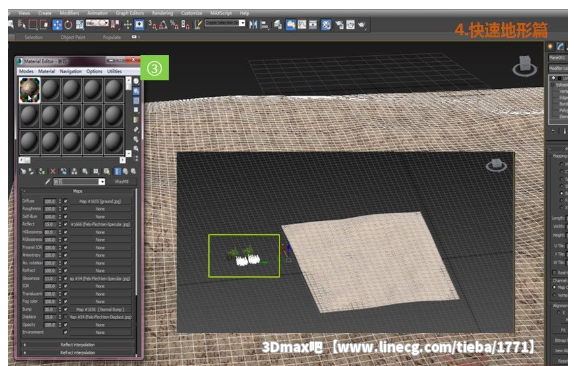Select the first material sample sphere
The height and width of the screenshot is (366, 574).
(x=29, y=90)
